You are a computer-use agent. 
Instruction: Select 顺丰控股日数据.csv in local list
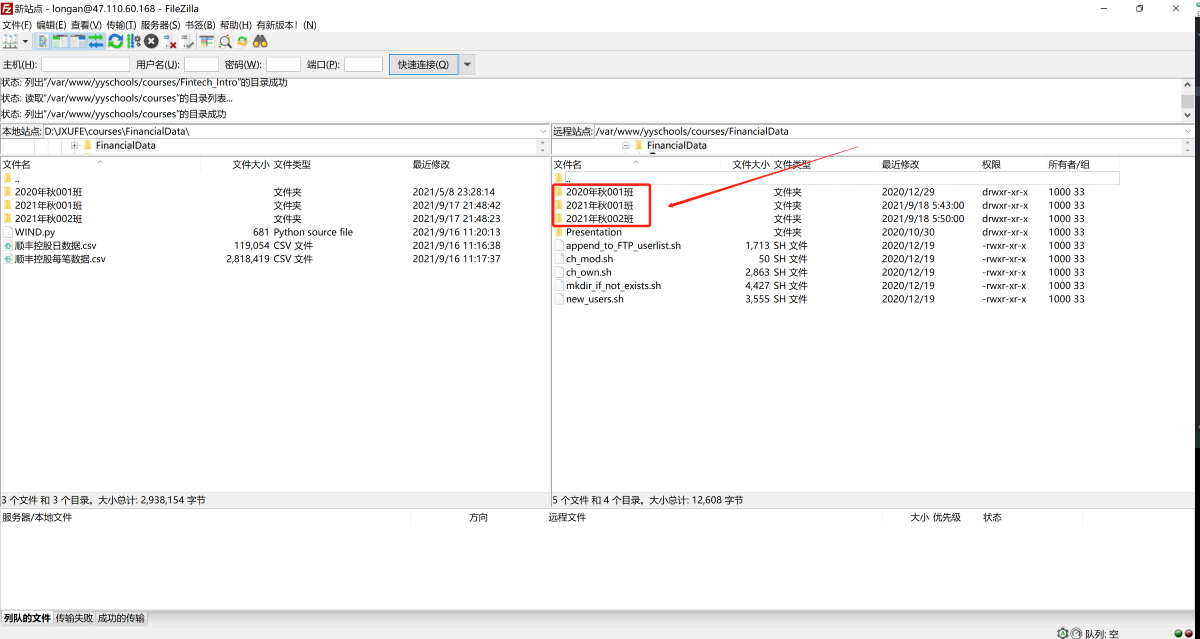coord(55,245)
